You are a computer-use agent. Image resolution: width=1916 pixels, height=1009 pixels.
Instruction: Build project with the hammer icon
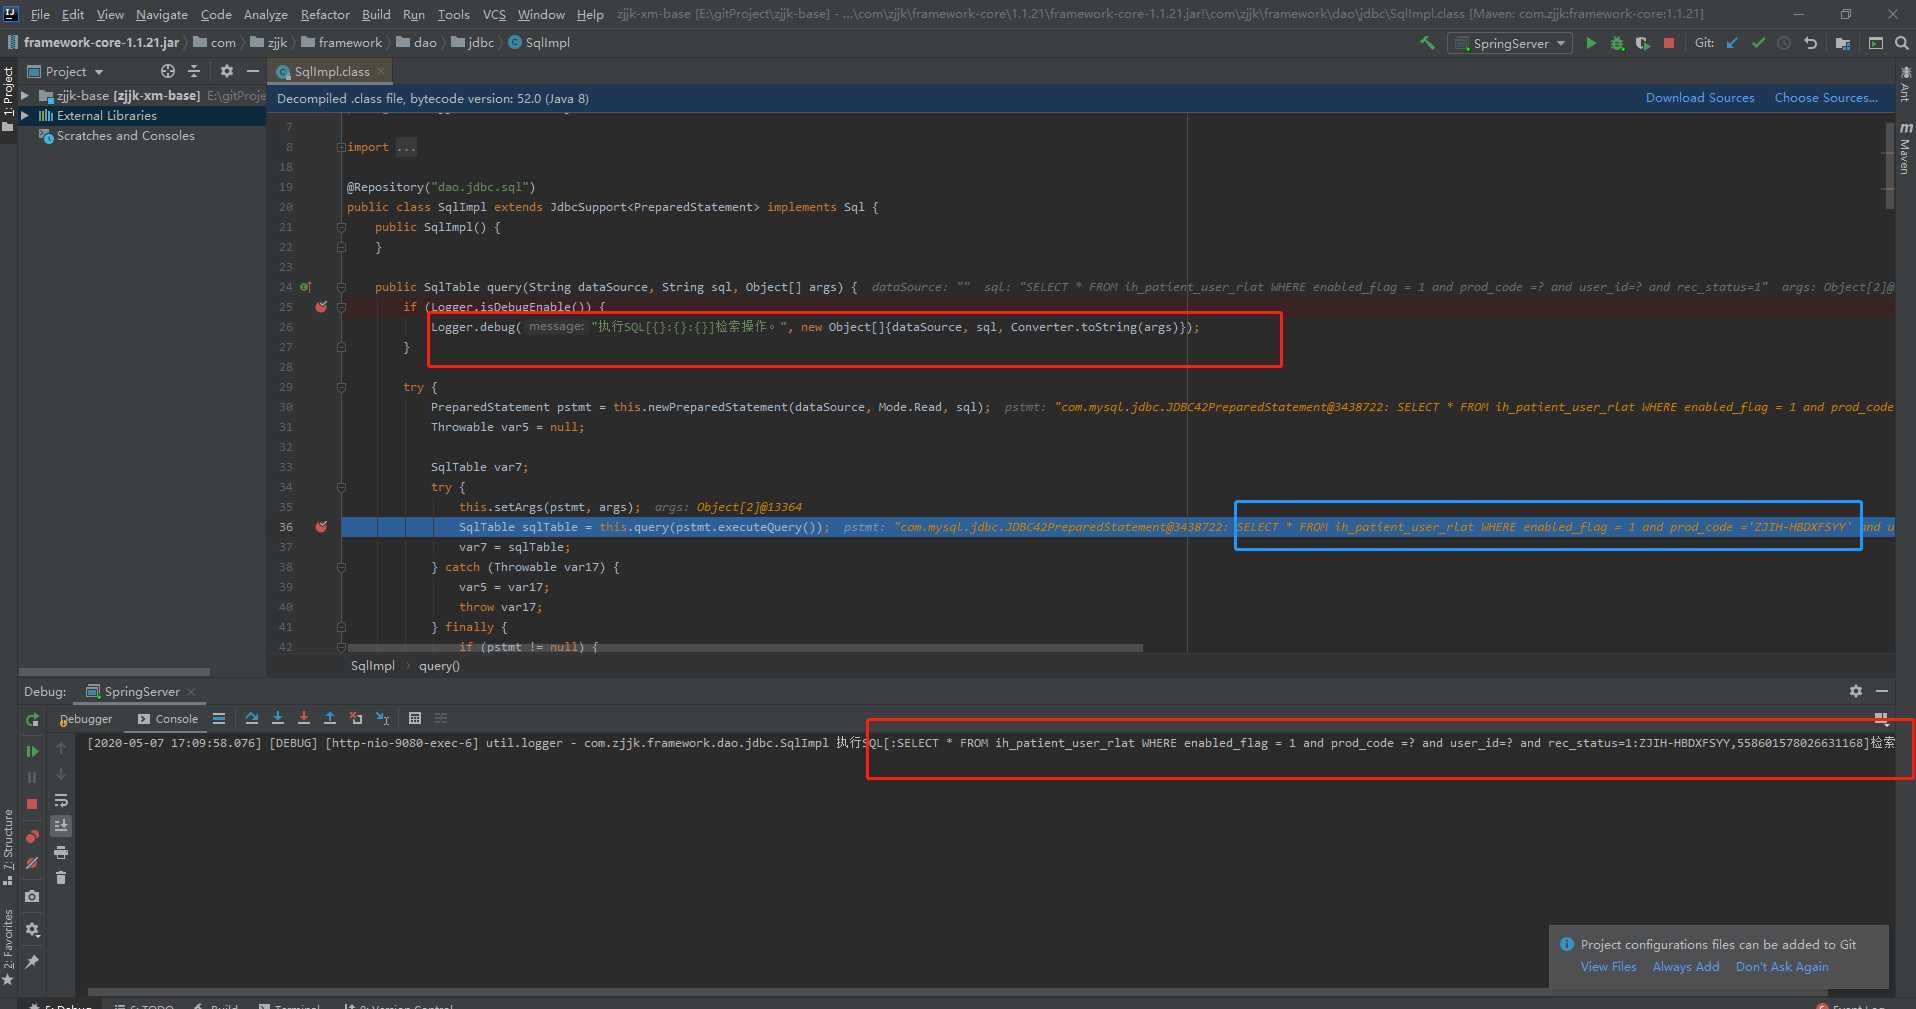(1427, 43)
